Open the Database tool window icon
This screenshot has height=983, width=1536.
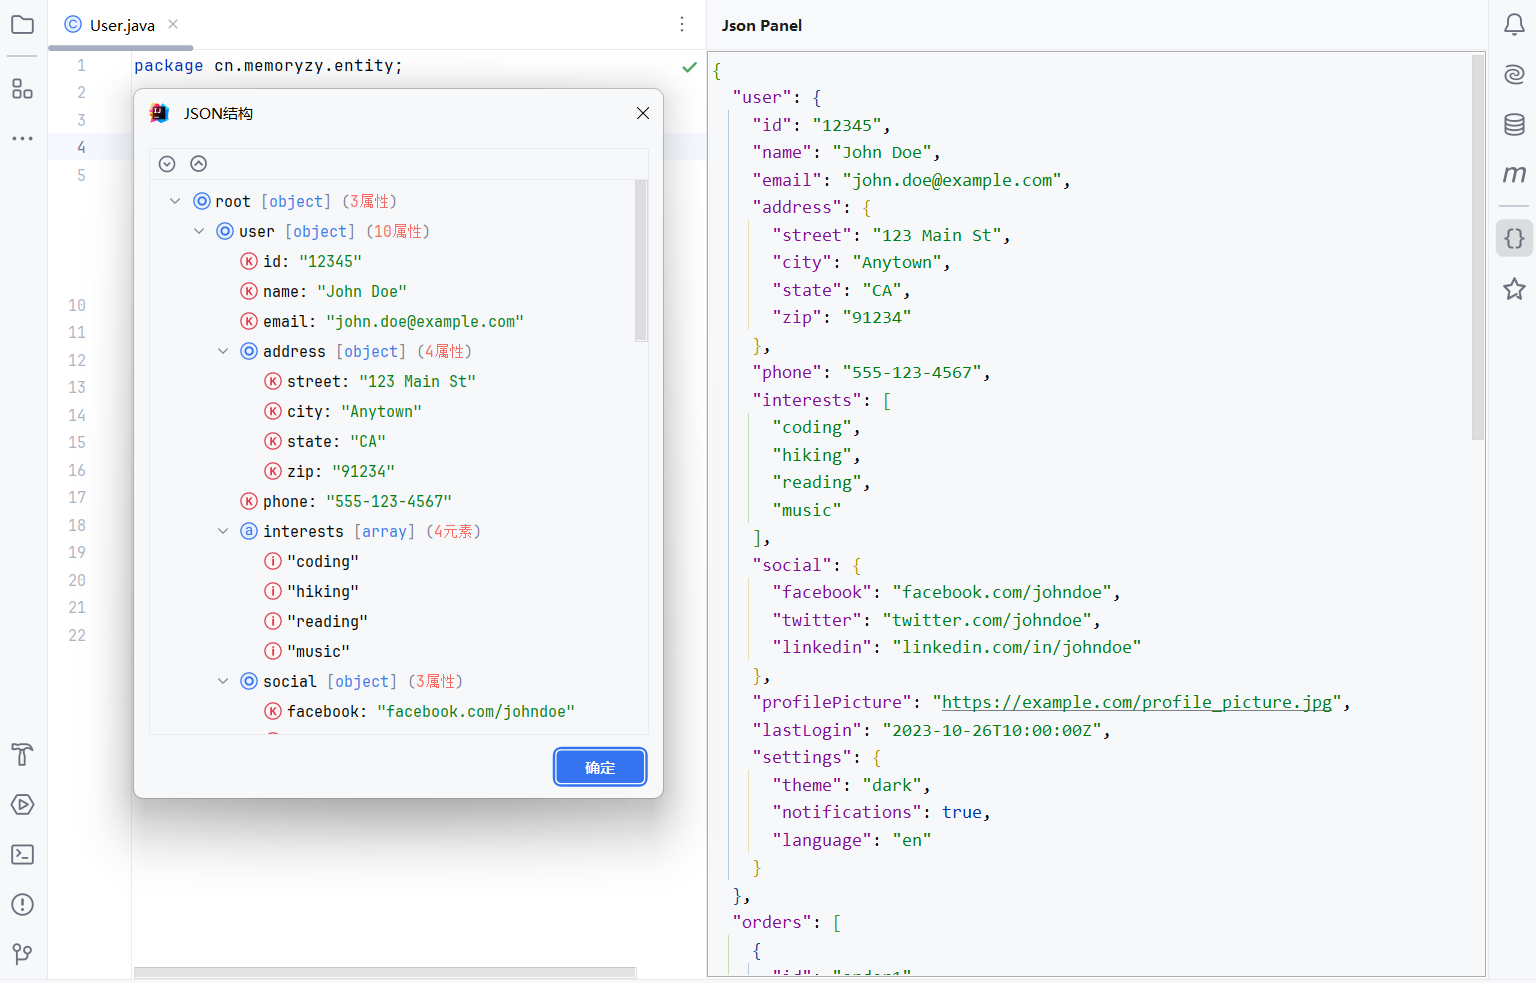point(1514,125)
